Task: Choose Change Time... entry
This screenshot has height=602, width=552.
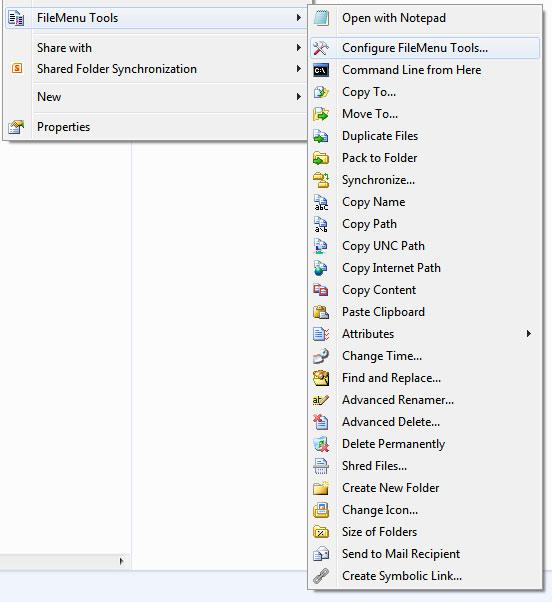Action: pyautogui.click(x=425, y=356)
